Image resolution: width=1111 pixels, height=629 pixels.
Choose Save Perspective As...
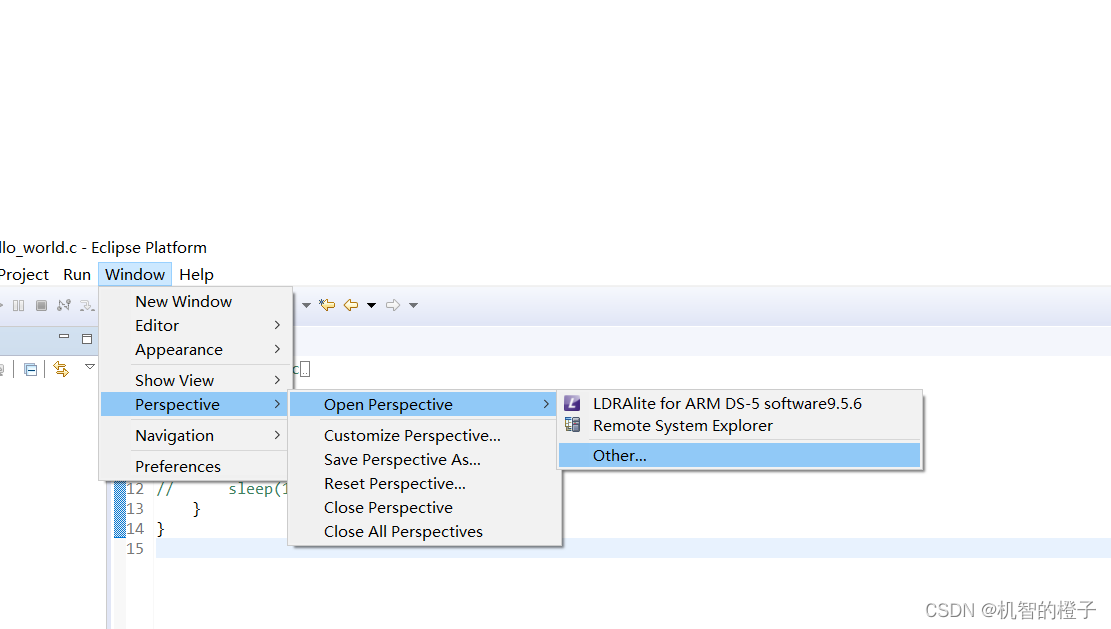click(x=424, y=460)
